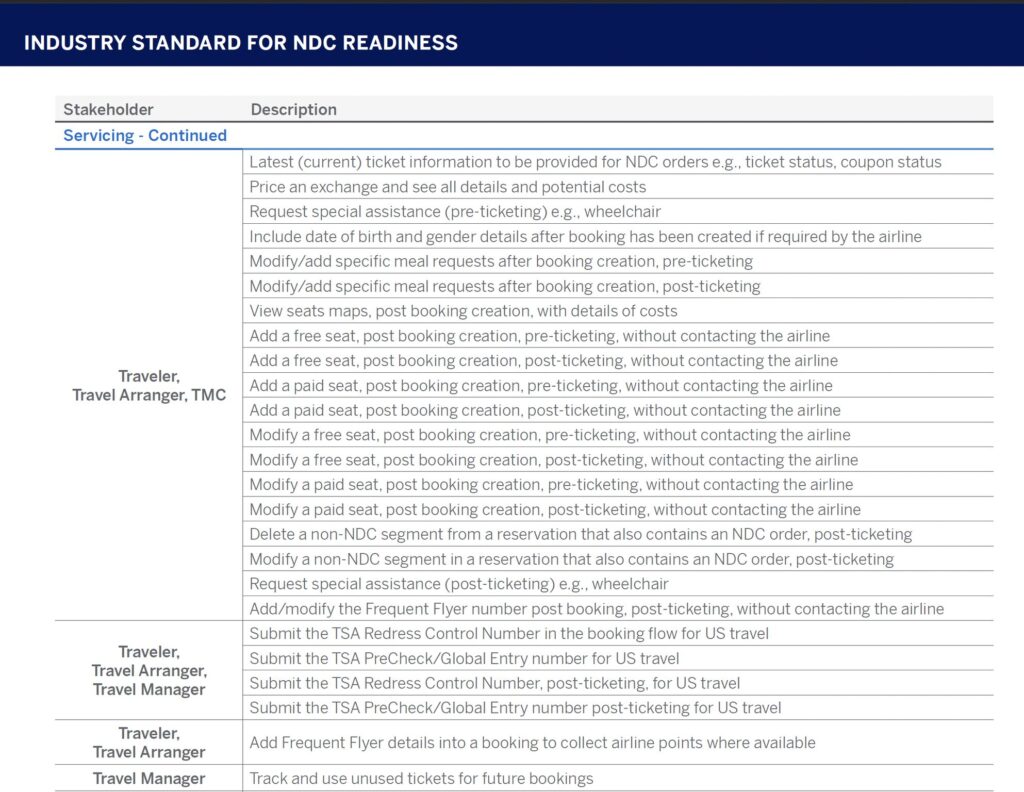
Task: Select 'Submit the TSA Redress Control Number in the booking flow' row
Action: point(618,633)
